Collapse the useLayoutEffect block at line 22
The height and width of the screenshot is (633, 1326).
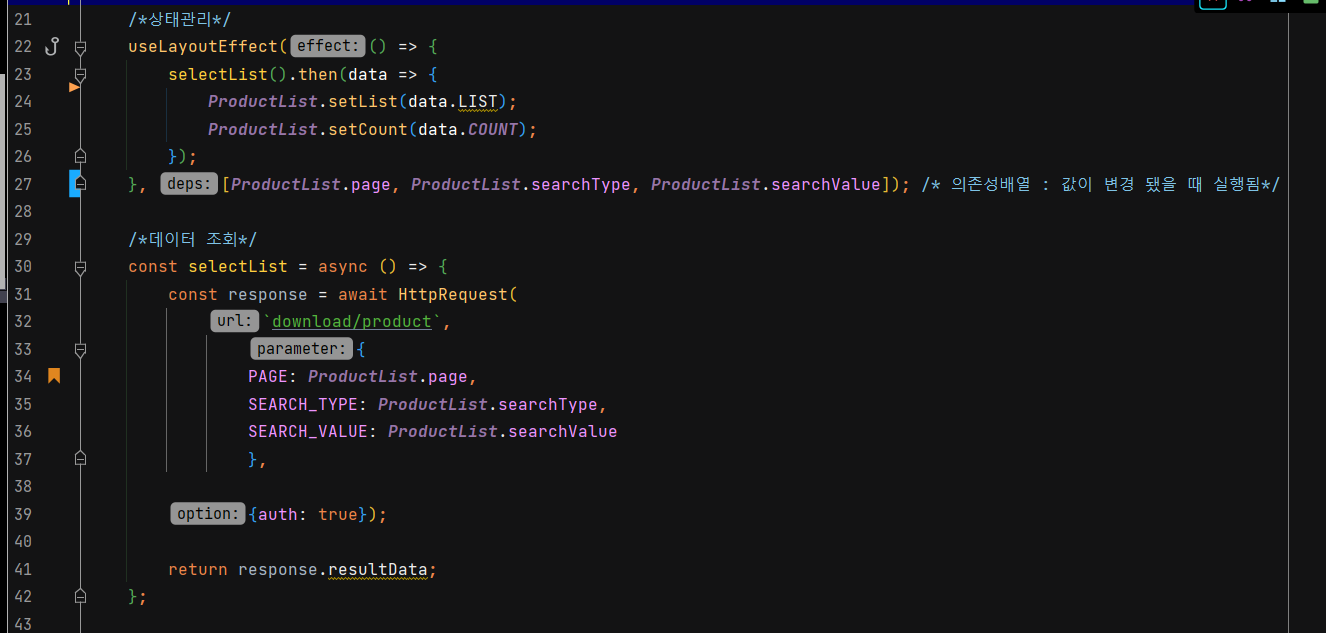(81, 47)
